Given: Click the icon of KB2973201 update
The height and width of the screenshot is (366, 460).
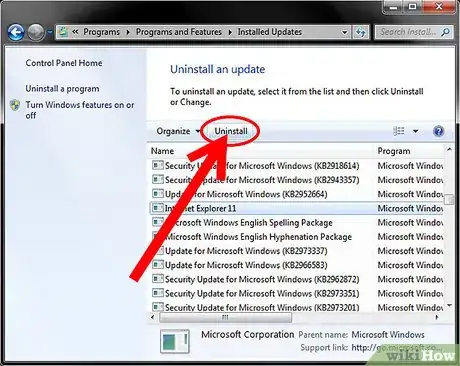Looking at the screenshot, I should click(x=158, y=307).
